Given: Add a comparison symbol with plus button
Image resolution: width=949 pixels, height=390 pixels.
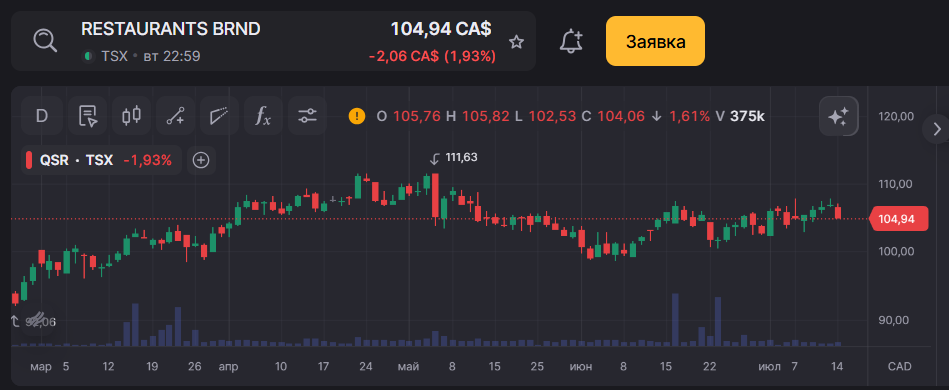Looking at the screenshot, I should click(201, 160).
